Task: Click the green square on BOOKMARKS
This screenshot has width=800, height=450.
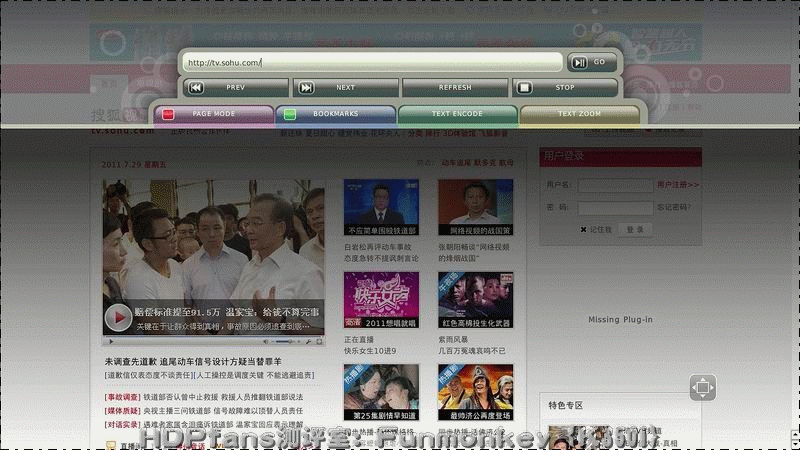Action: tap(290, 114)
